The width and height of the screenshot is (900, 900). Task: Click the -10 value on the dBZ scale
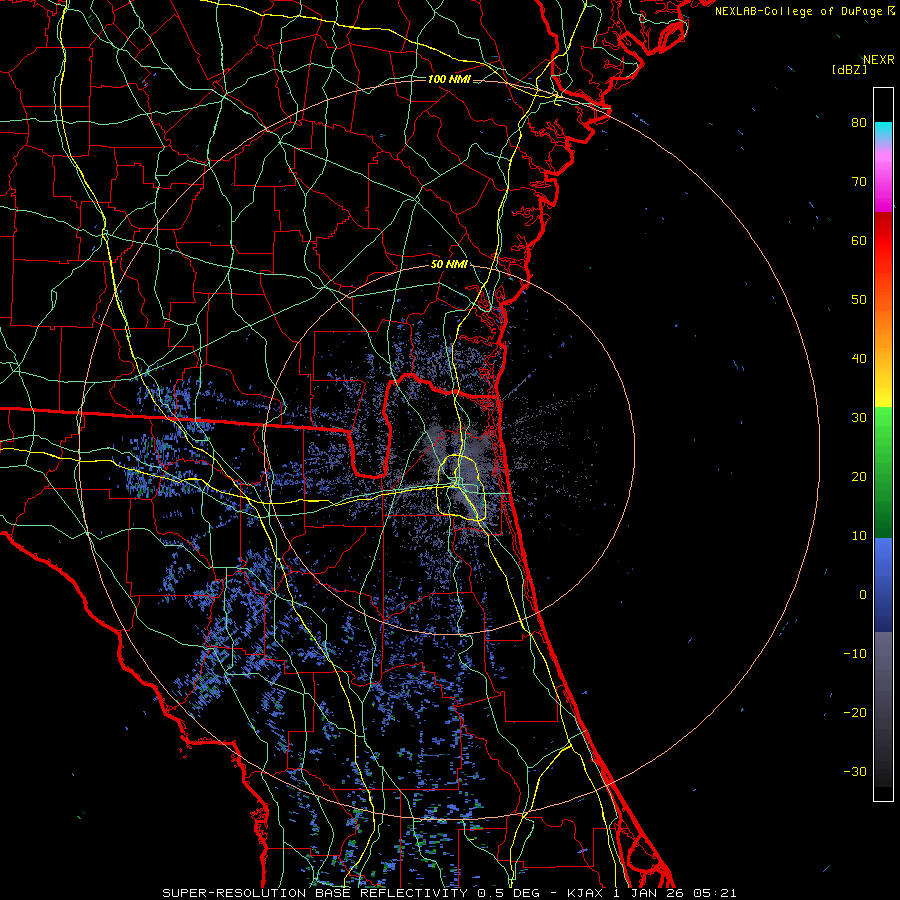855,654
